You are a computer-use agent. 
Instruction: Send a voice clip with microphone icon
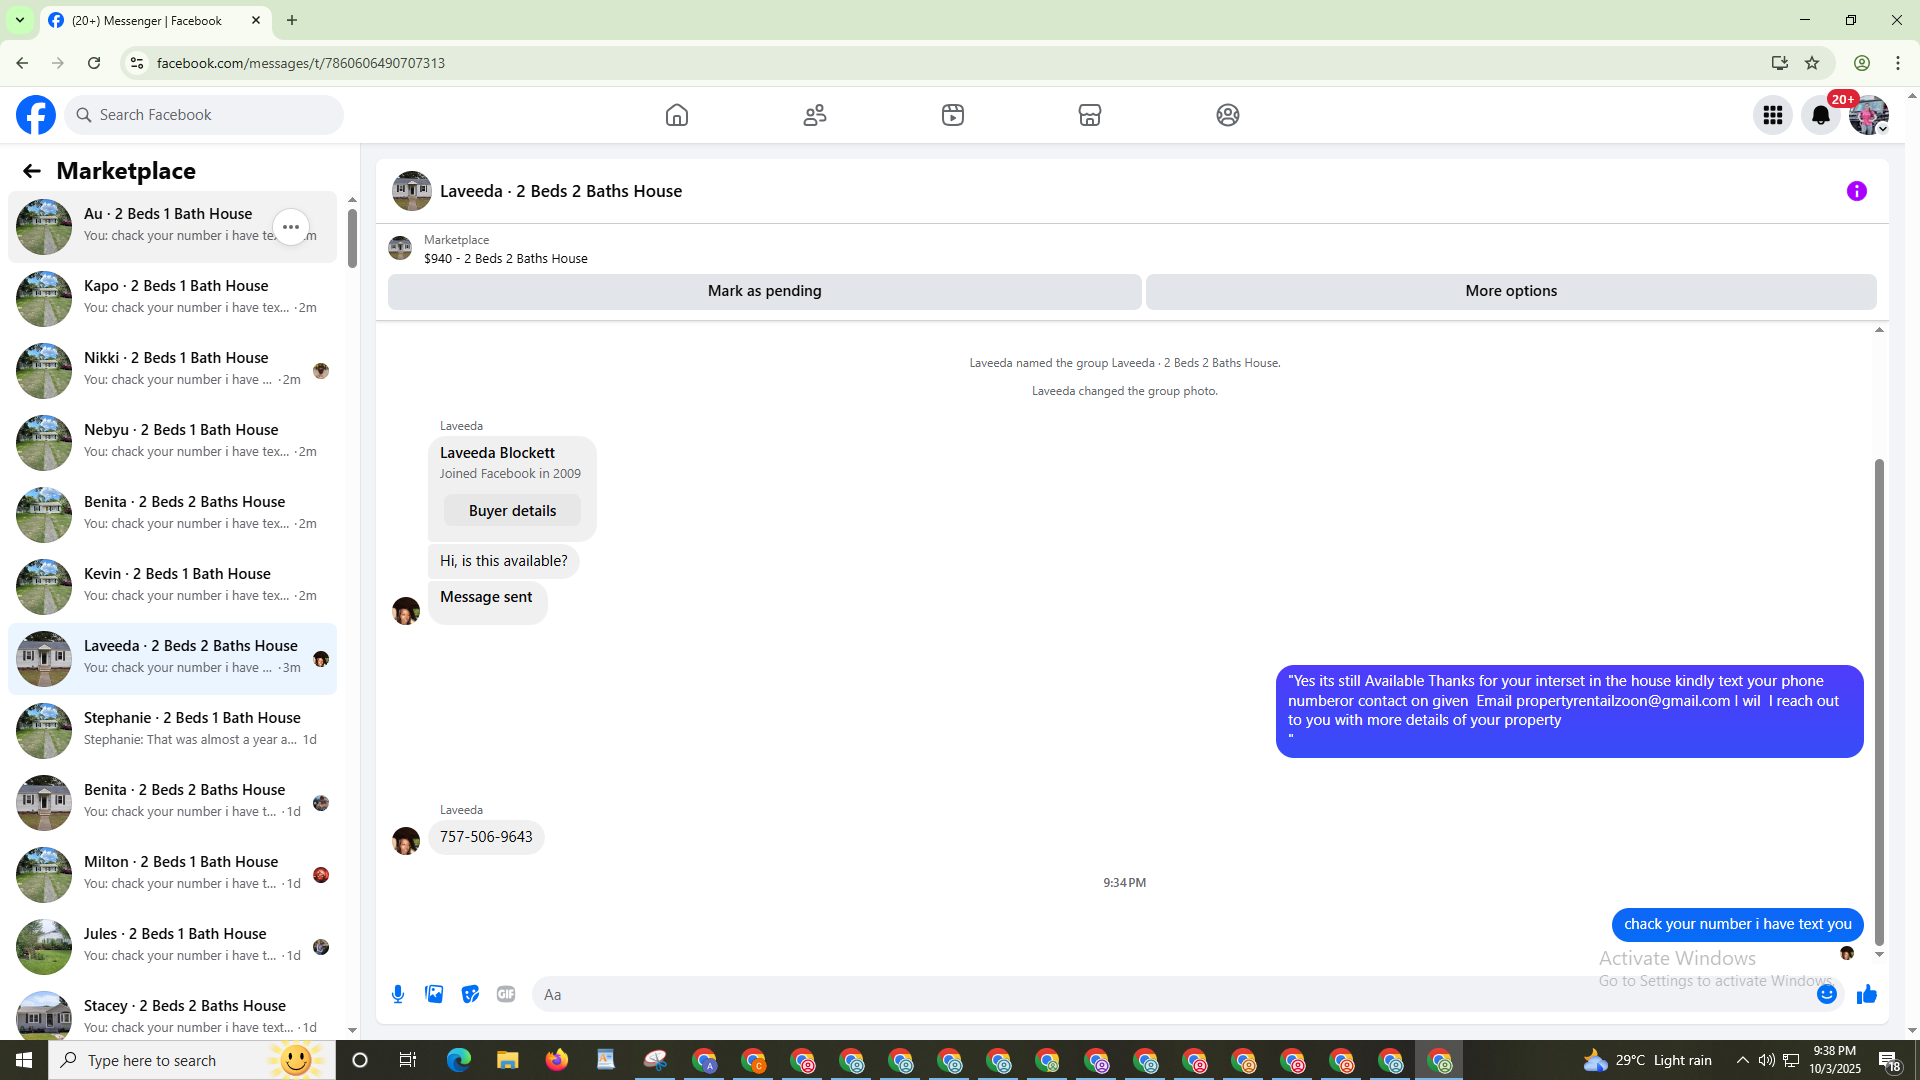pyautogui.click(x=398, y=994)
